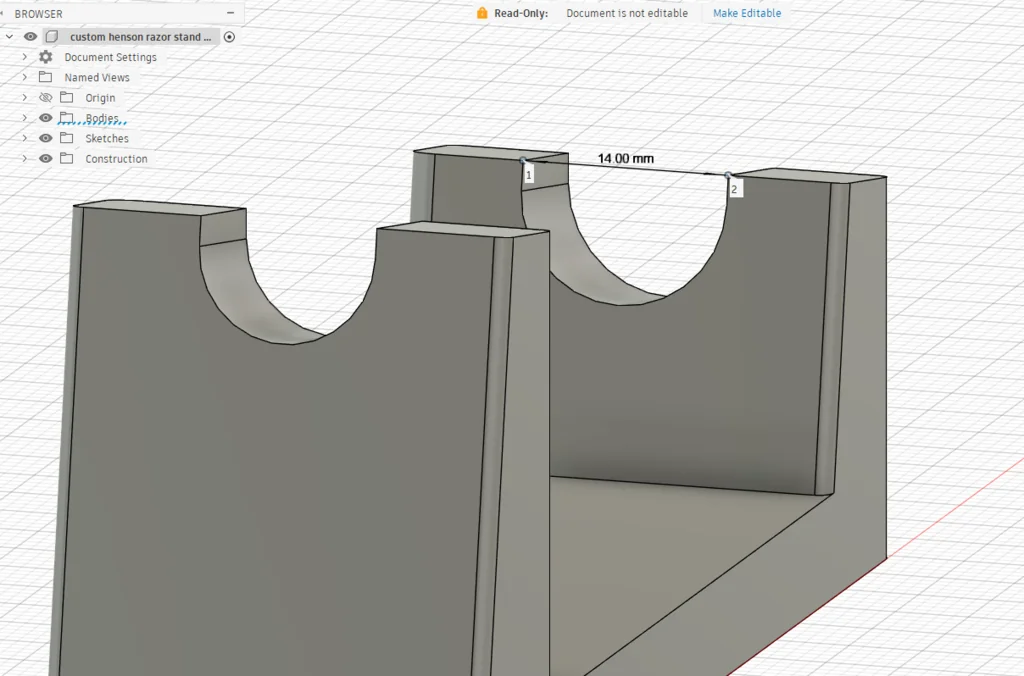The image size is (1024, 676).
Task: Collapse the root document node
Action: click(x=10, y=37)
